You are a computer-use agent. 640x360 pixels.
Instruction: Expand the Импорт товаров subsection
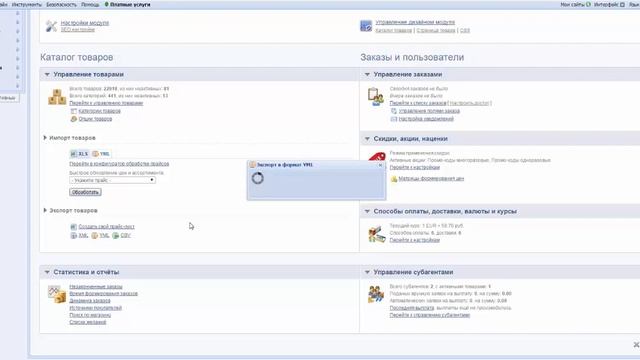coord(45,138)
